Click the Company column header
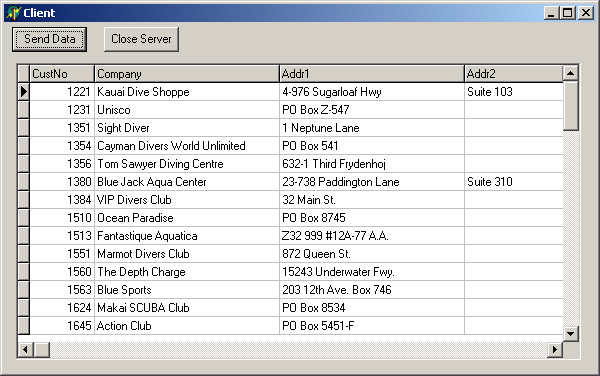Image resolution: width=600 pixels, height=376 pixels. click(187, 73)
